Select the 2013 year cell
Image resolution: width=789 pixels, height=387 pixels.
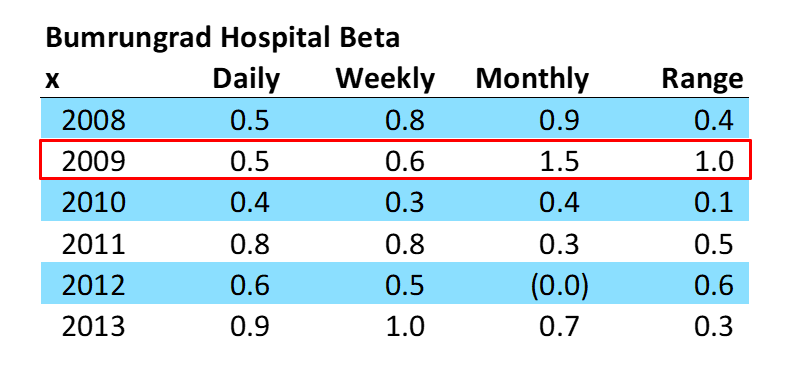93,327
